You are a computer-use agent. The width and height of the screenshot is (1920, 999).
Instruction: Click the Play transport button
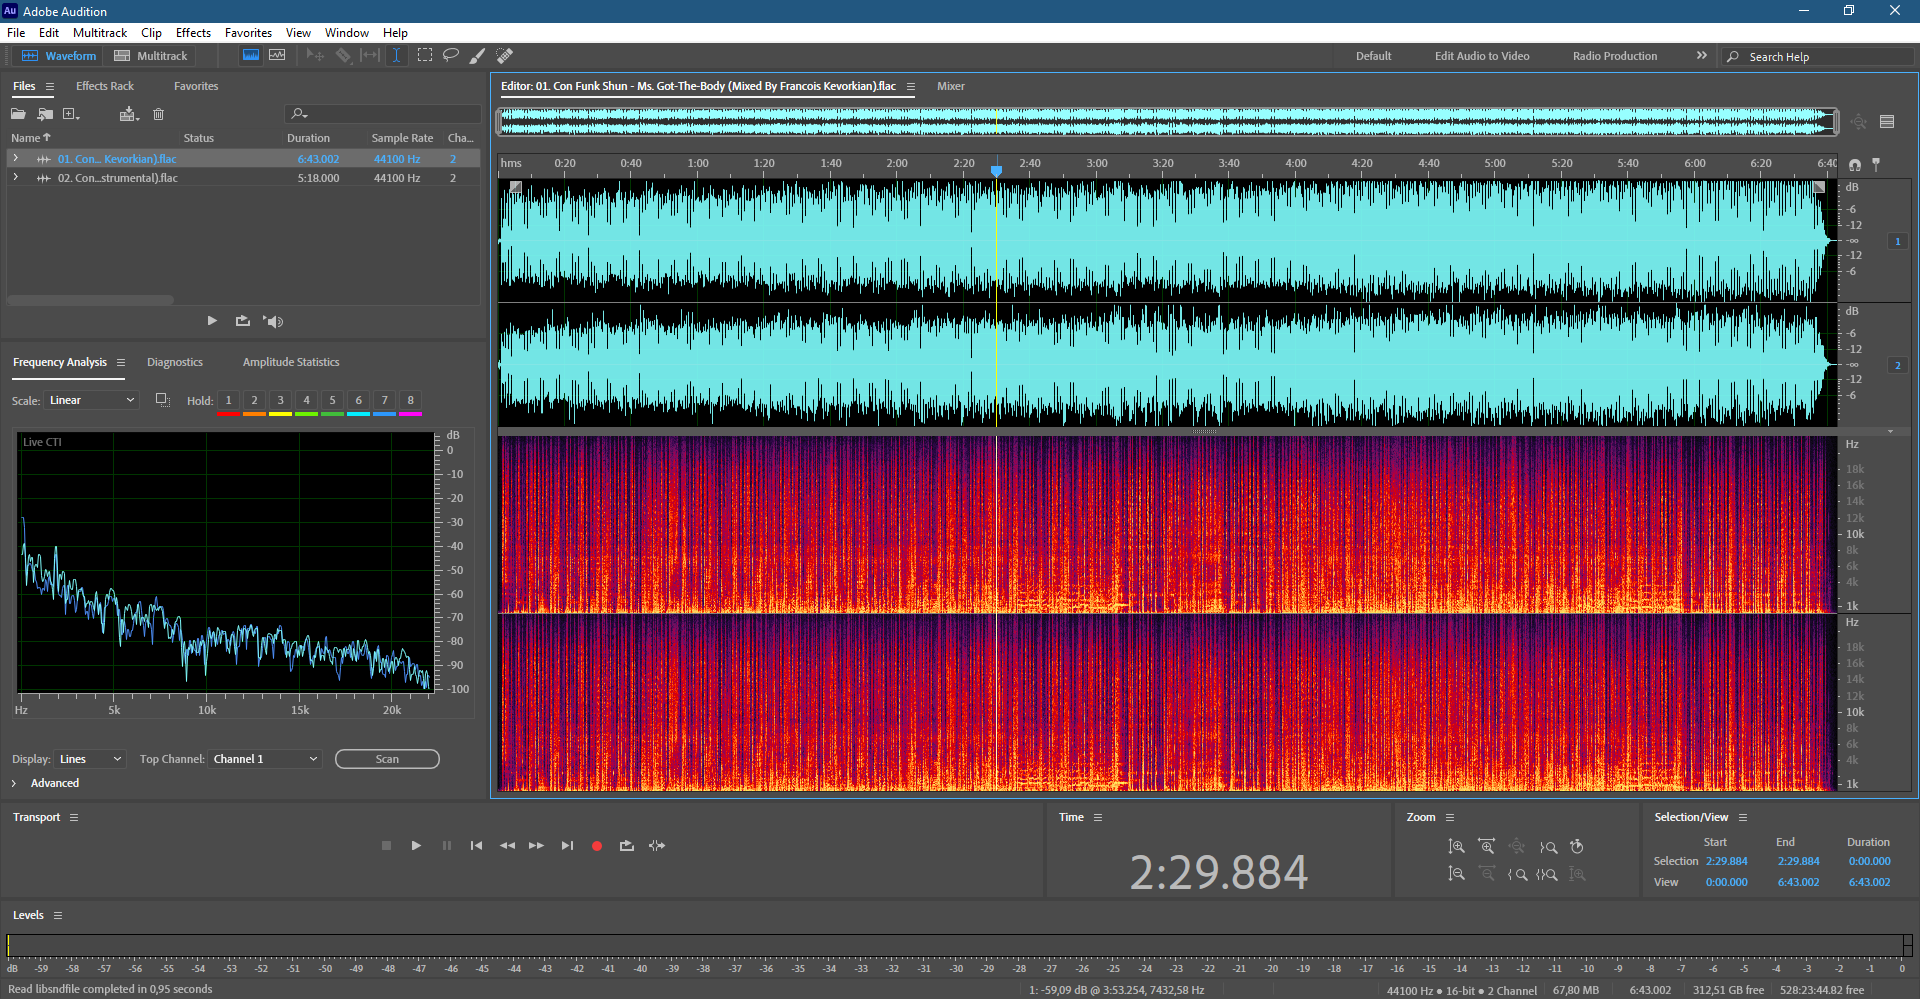[x=416, y=846]
